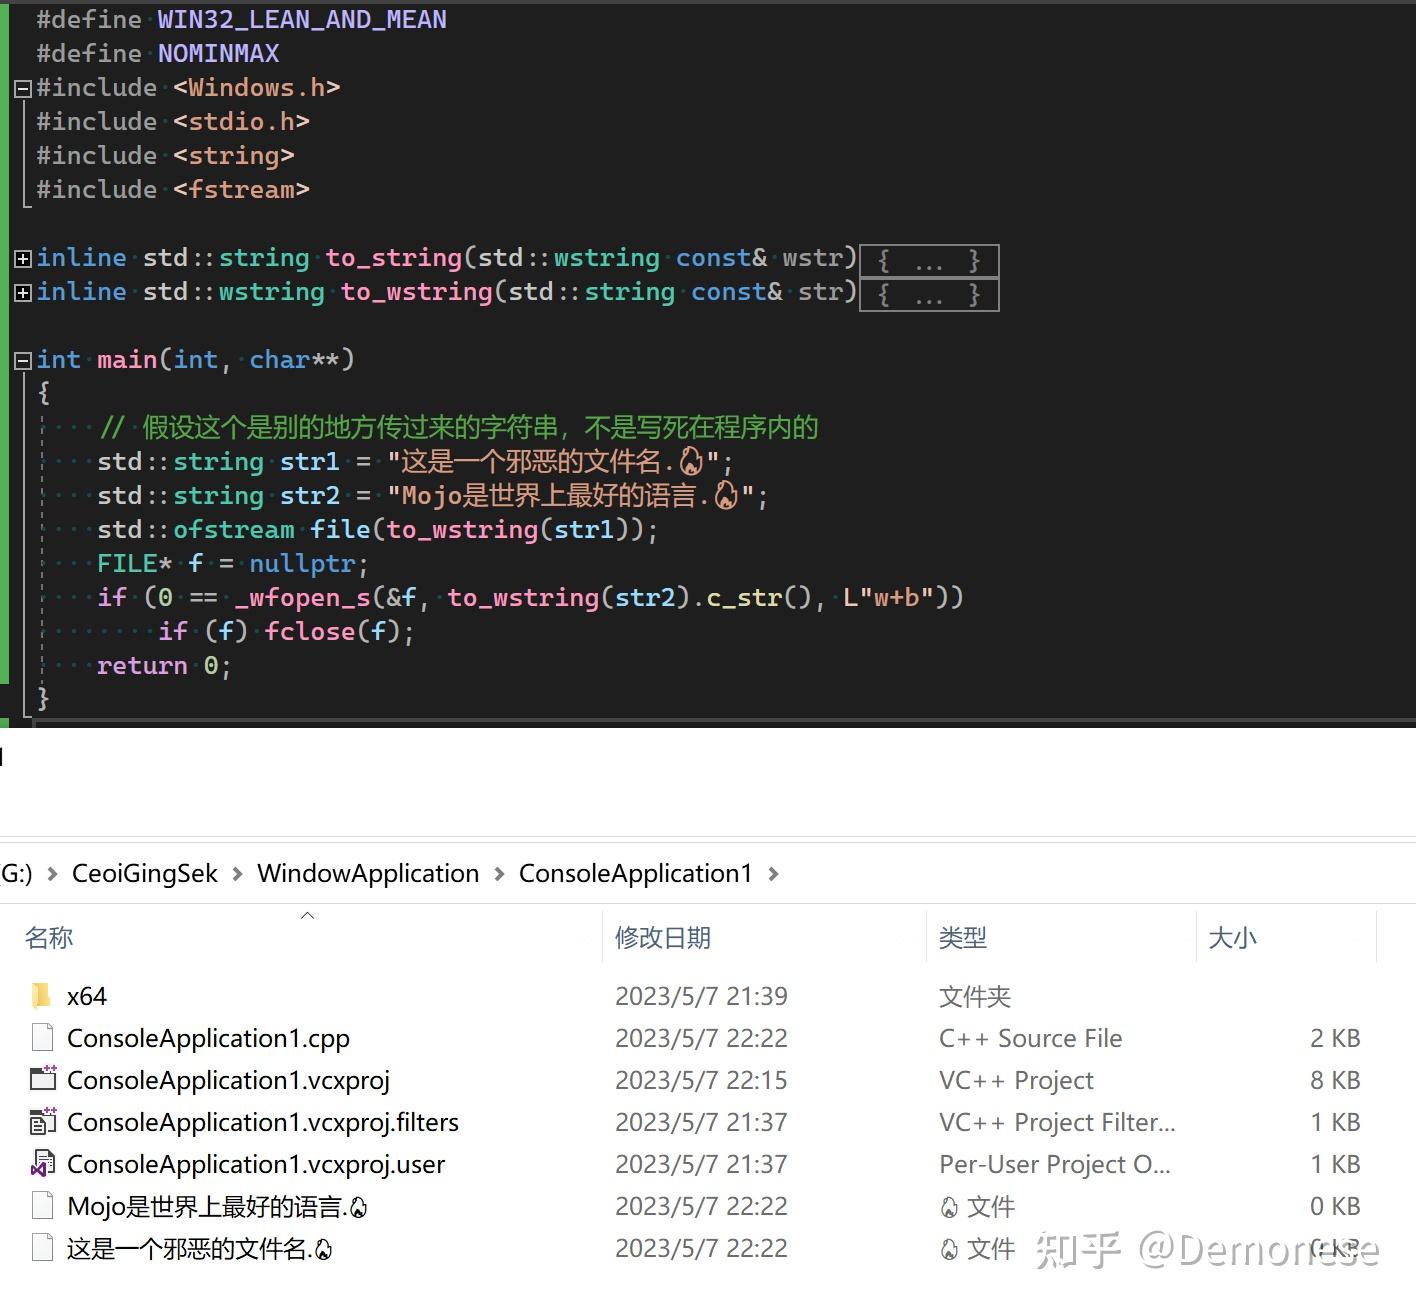Open WindowApplication from the breadcrumb path

click(368, 873)
